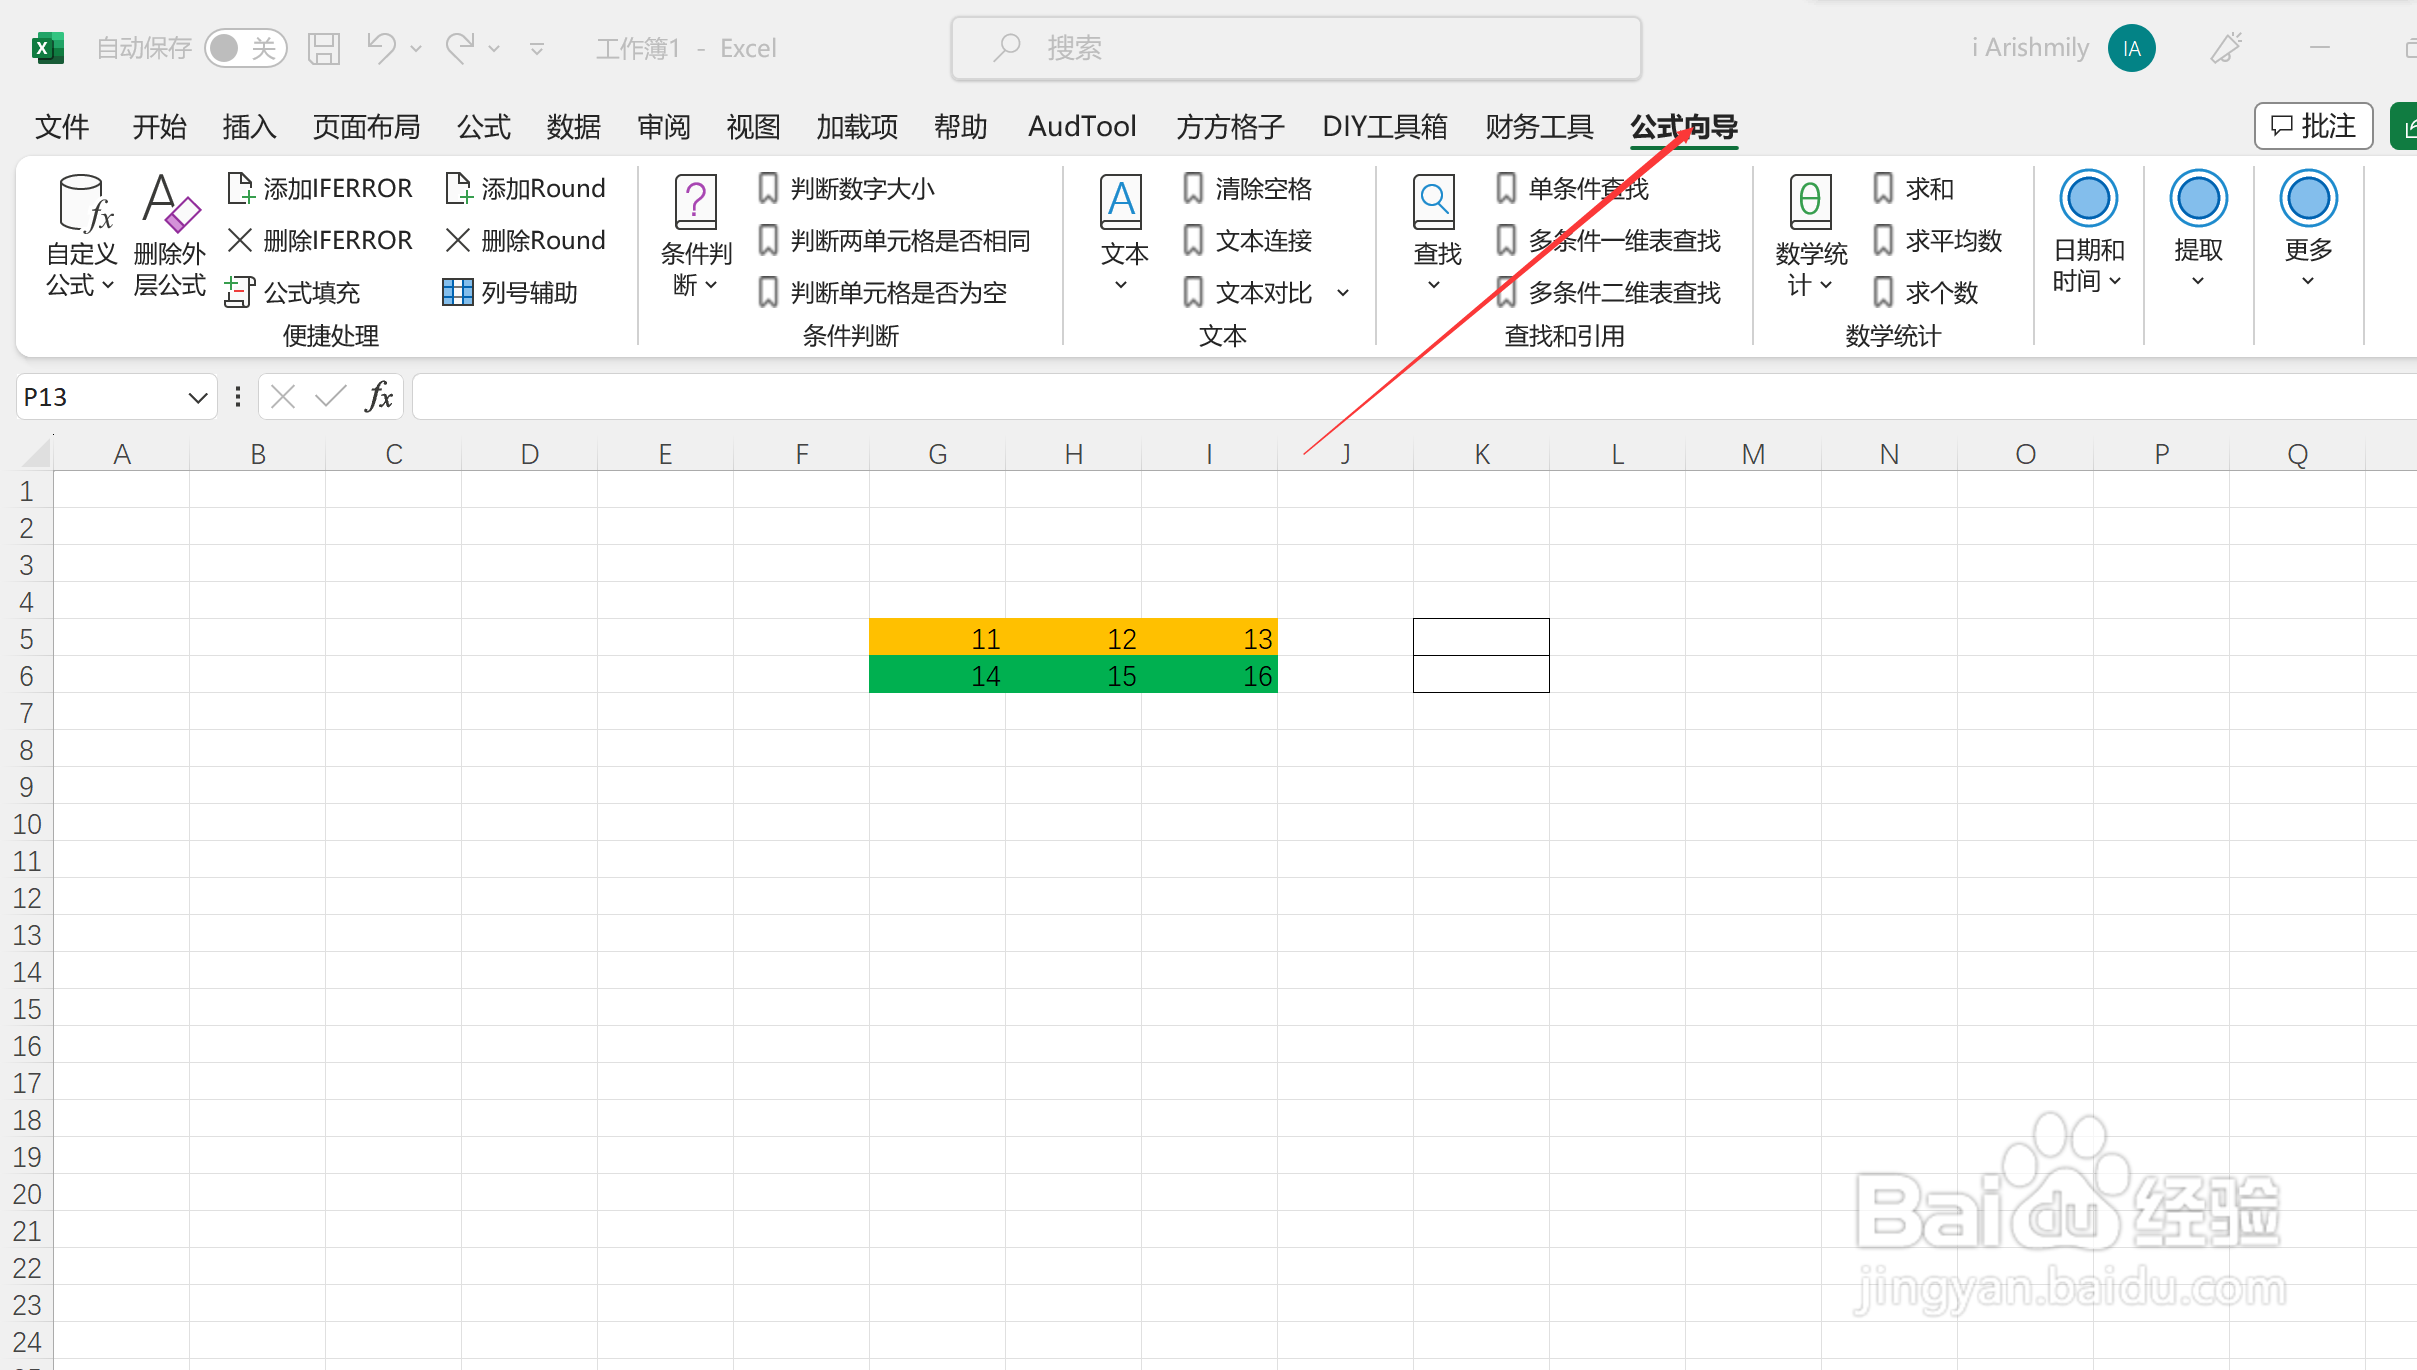Click the user account avatar IA
The height and width of the screenshot is (1370, 2417).
[x=2131, y=48]
